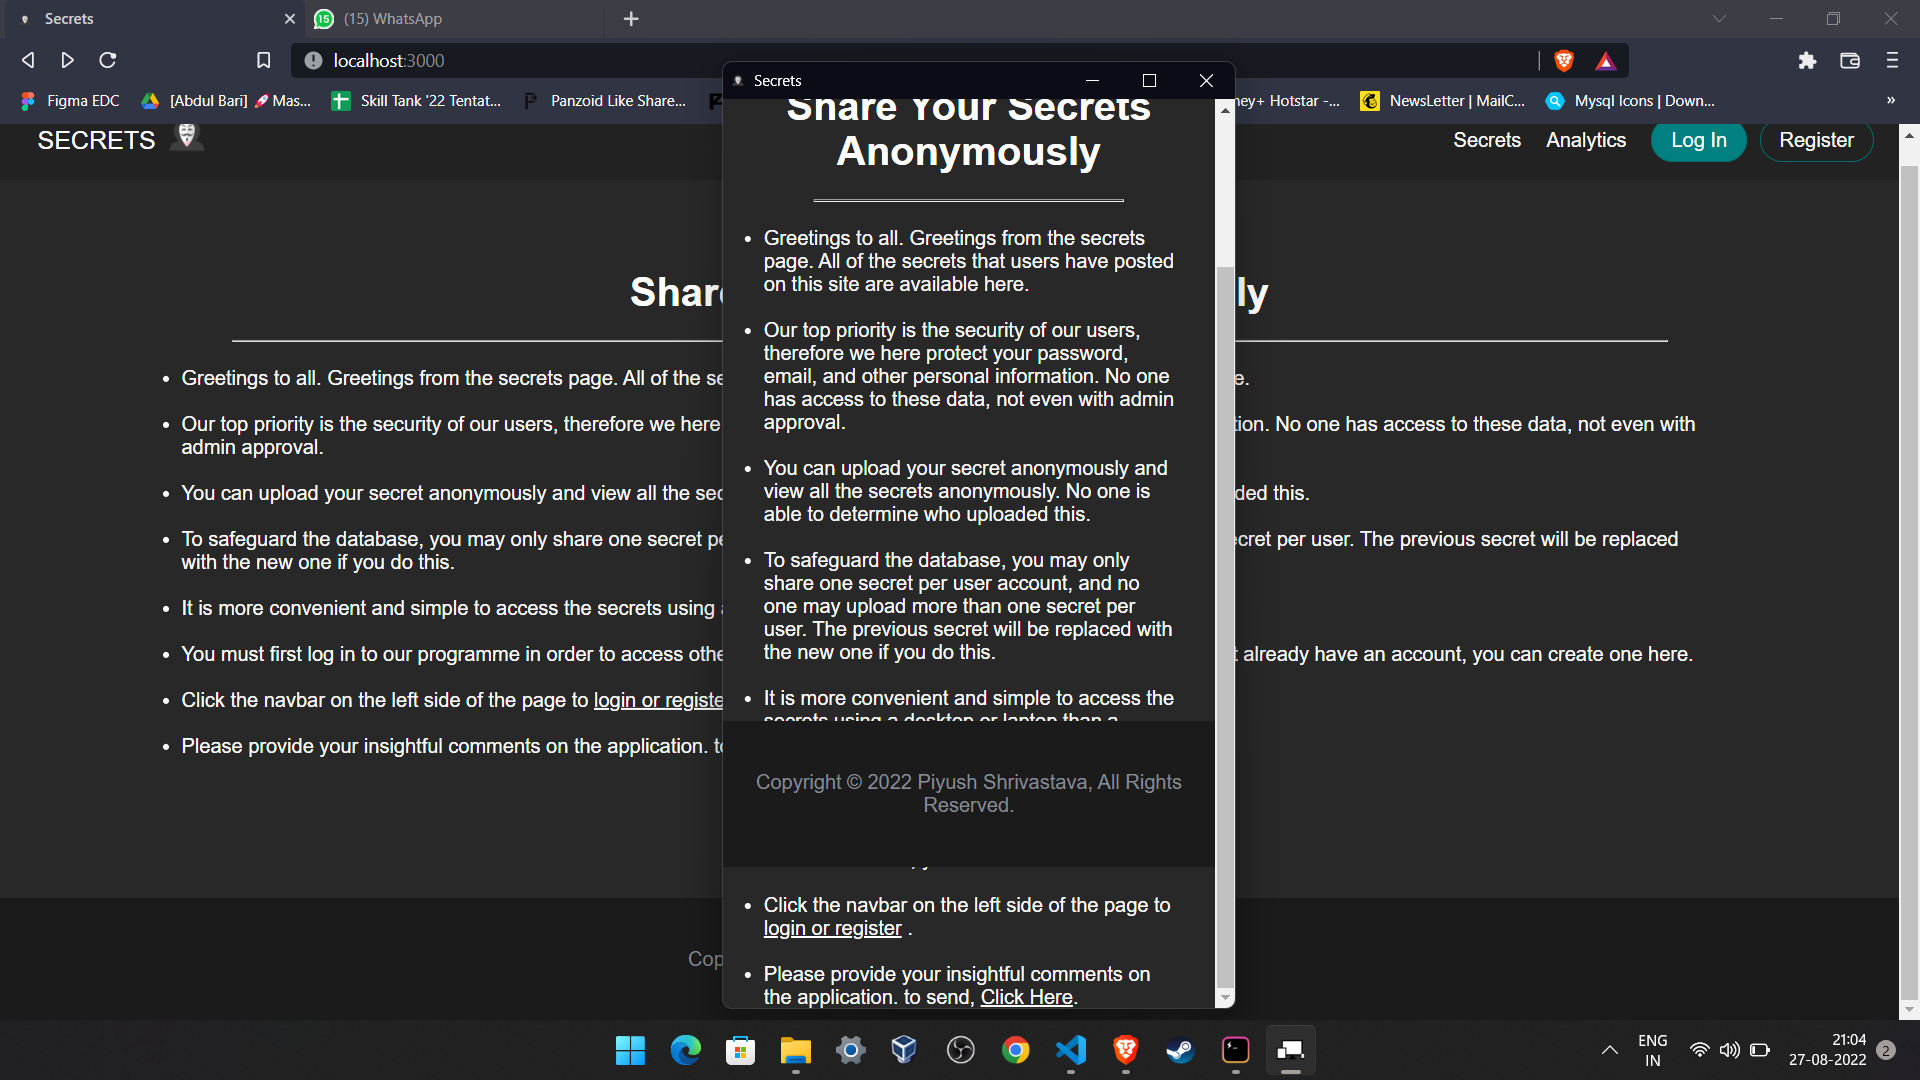Click the refresh button in browser toolbar

pos(109,61)
